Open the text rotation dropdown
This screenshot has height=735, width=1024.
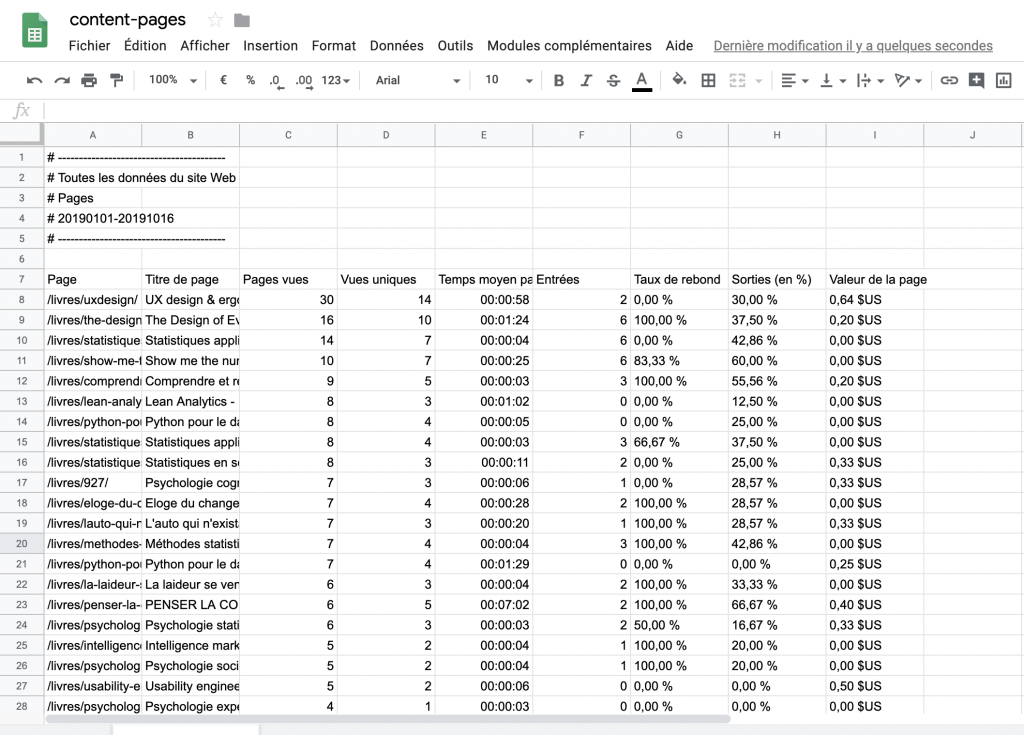pos(908,80)
